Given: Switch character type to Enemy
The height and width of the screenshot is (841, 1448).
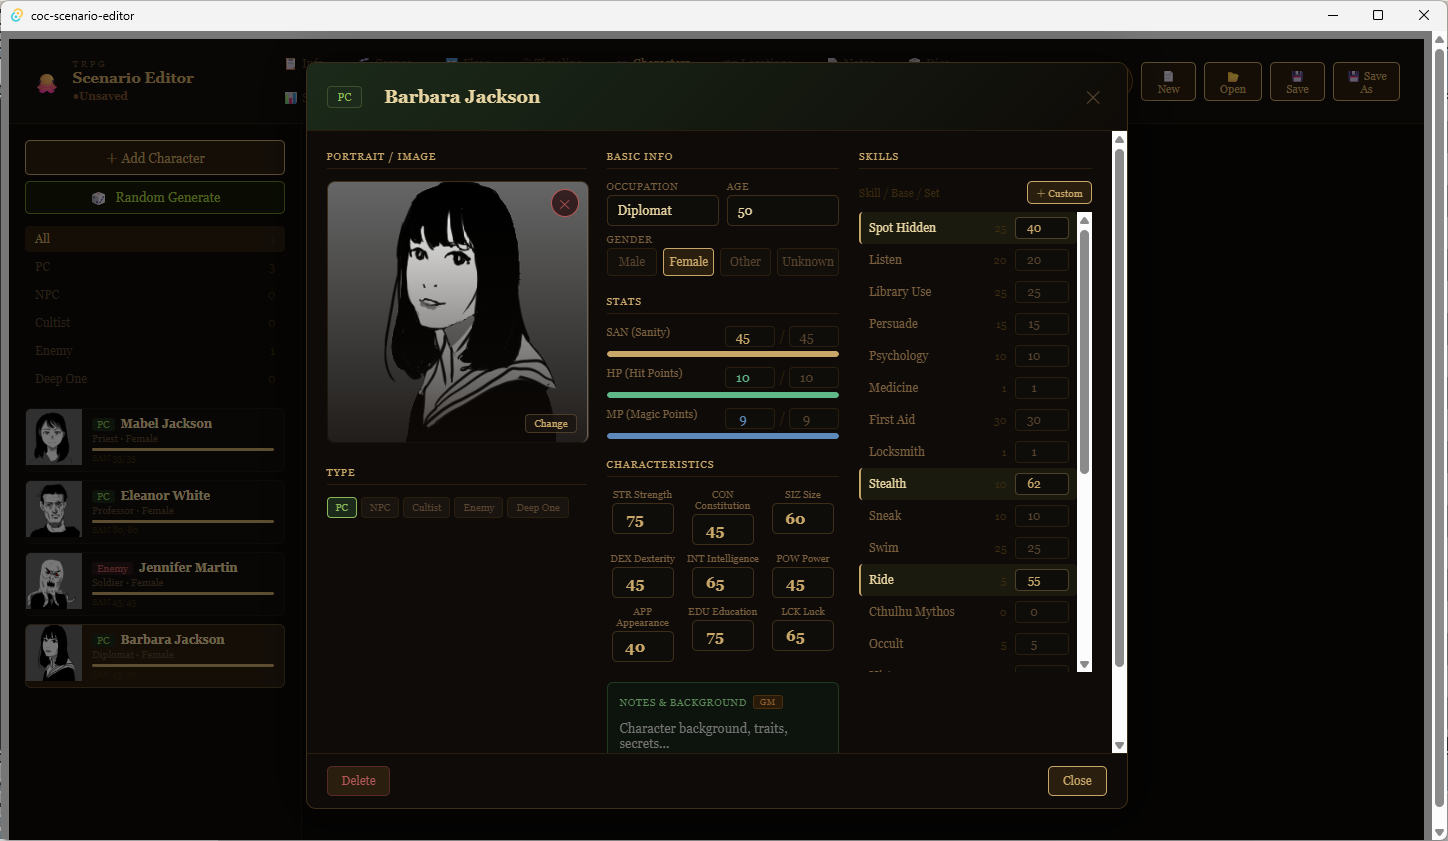Looking at the screenshot, I should tap(479, 508).
